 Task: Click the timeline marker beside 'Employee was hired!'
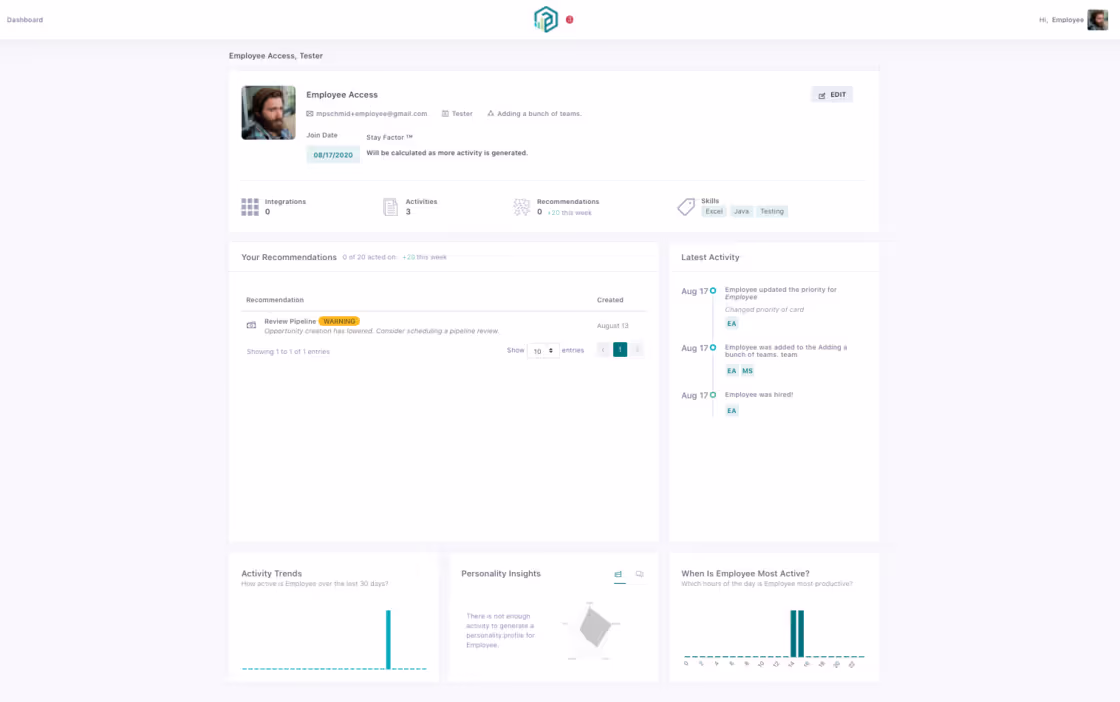713,395
